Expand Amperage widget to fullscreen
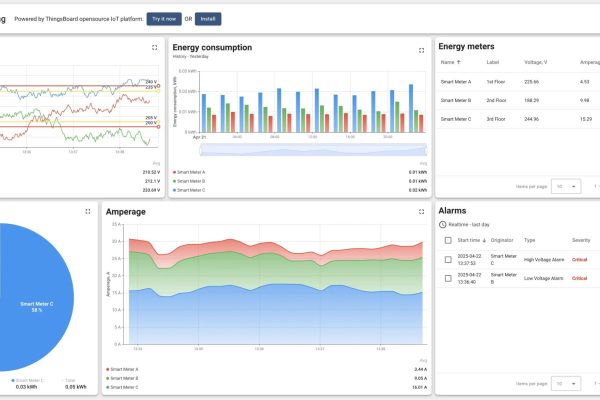The width and height of the screenshot is (600, 400). click(421, 212)
